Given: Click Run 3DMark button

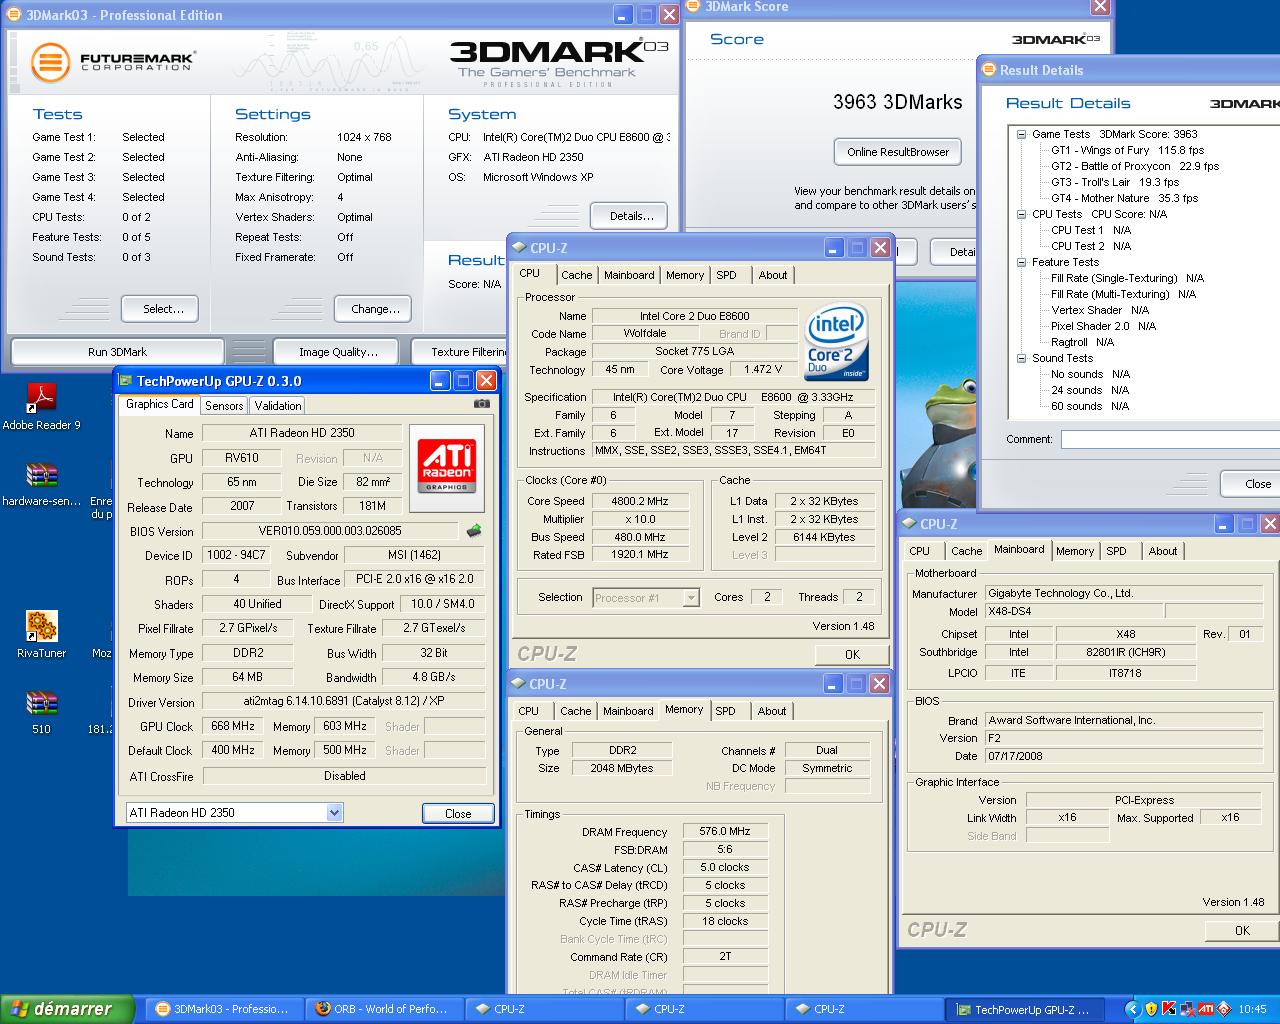Looking at the screenshot, I should 118,352.
